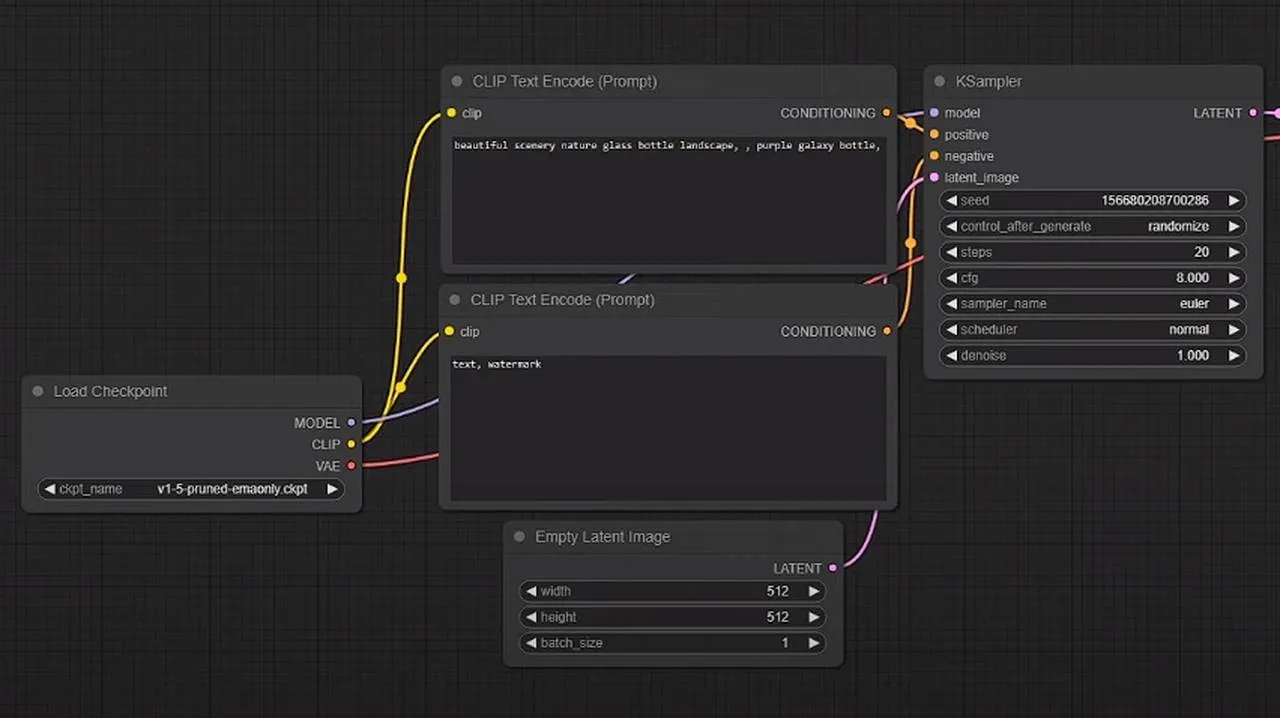This screenshot has width=1280, height=718.
Task: Click the height value 512
Action: (x=777, y=617)
